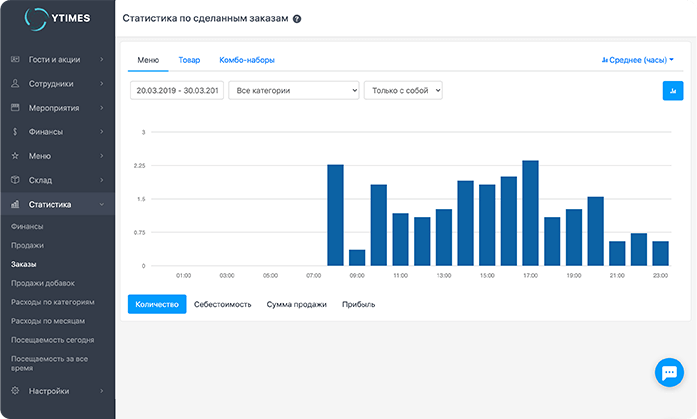The height and width of the screenshot is (419, 697).
Task: Switch to the Товар tab
Action: (x=189, y=60)
